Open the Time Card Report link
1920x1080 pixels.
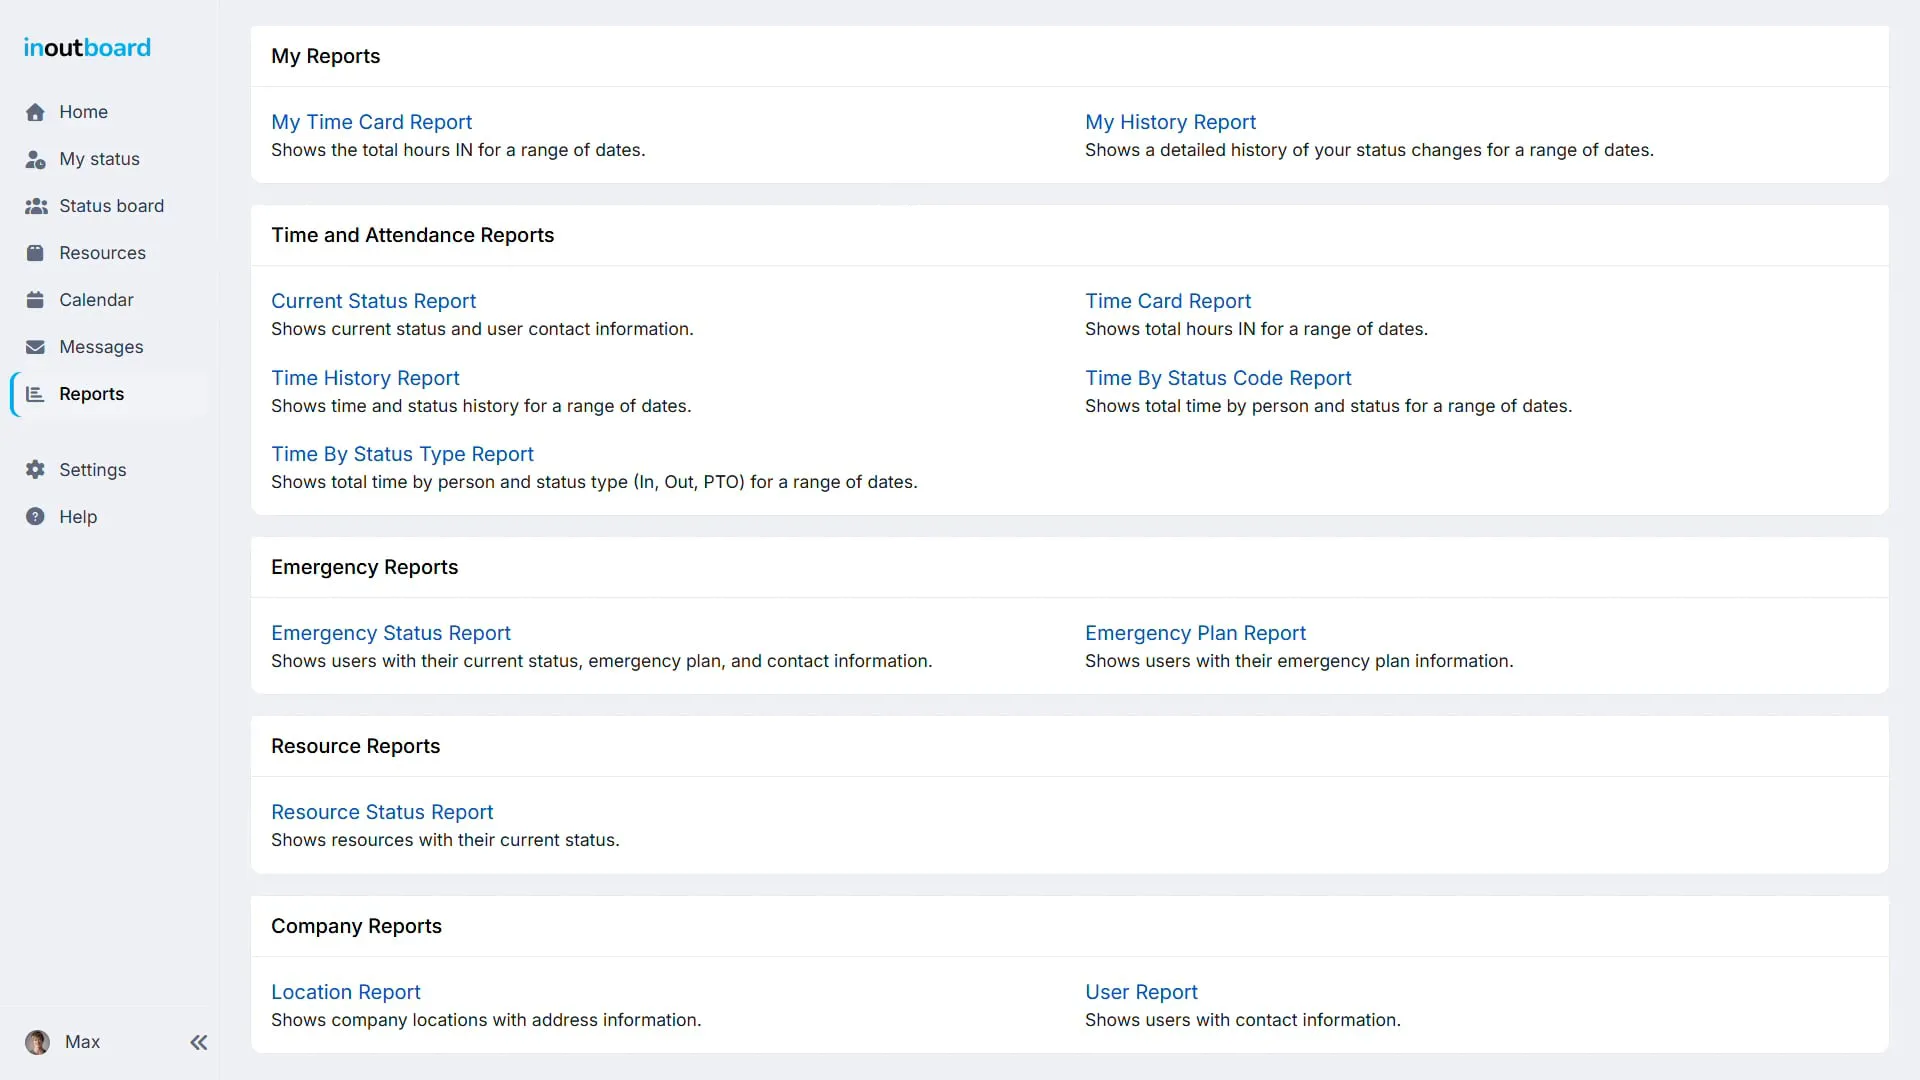coord(1168,301)
